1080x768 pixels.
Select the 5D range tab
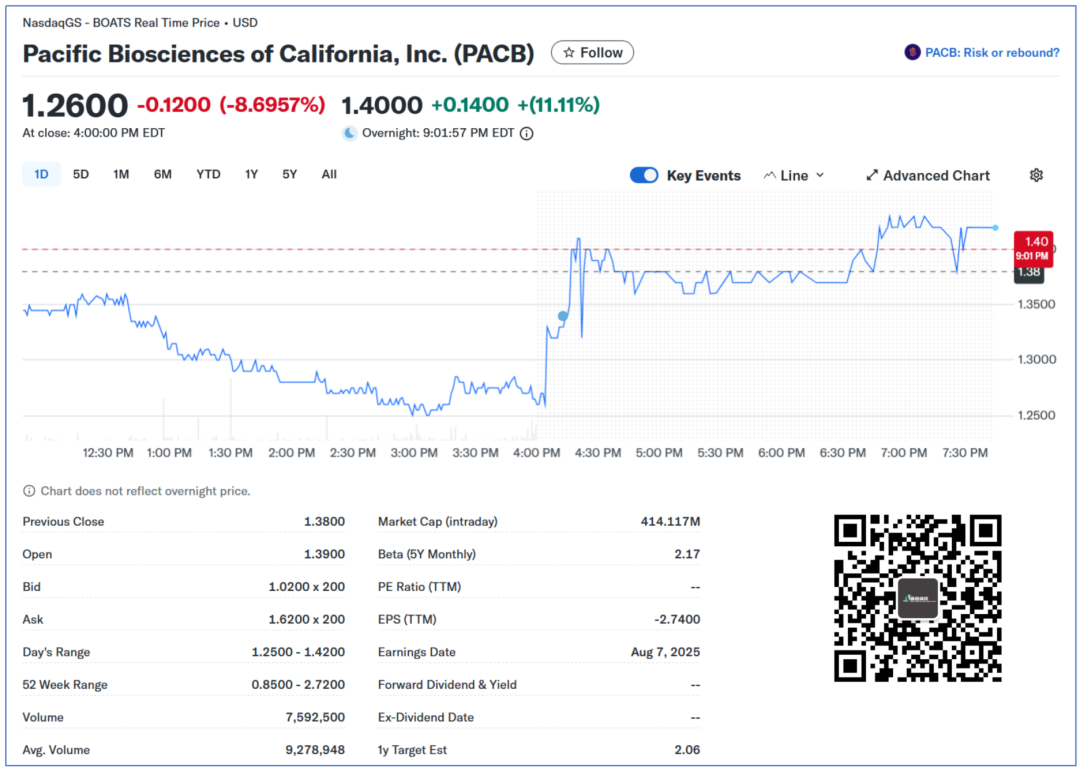click(81, 174)
